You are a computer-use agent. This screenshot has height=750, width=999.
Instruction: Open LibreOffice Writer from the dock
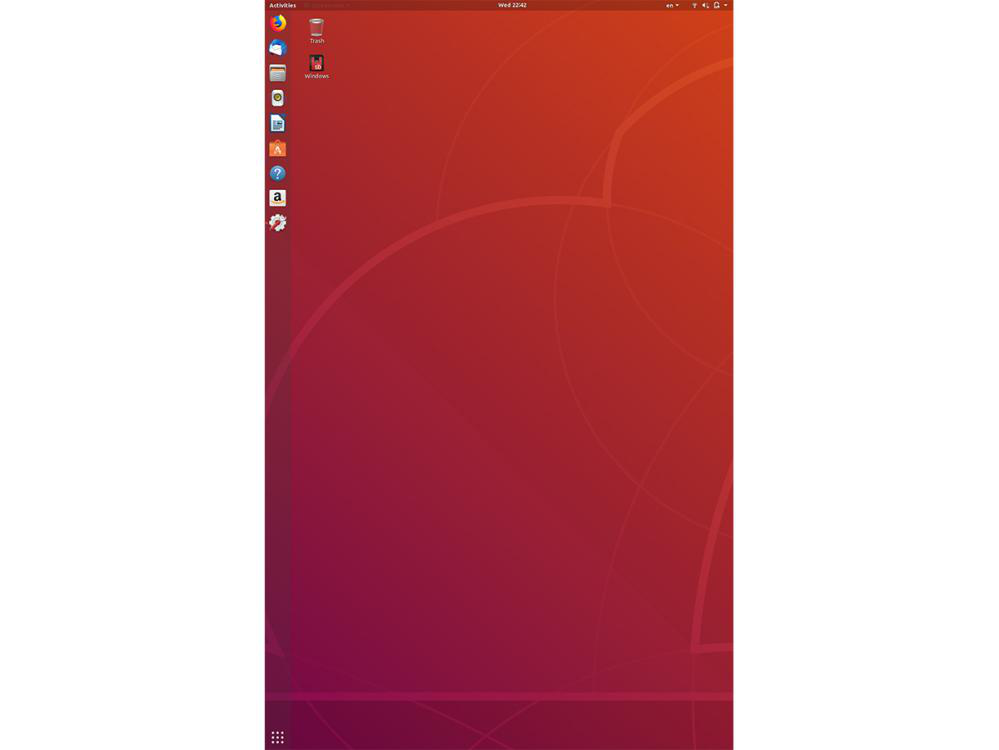click(278, 123)
